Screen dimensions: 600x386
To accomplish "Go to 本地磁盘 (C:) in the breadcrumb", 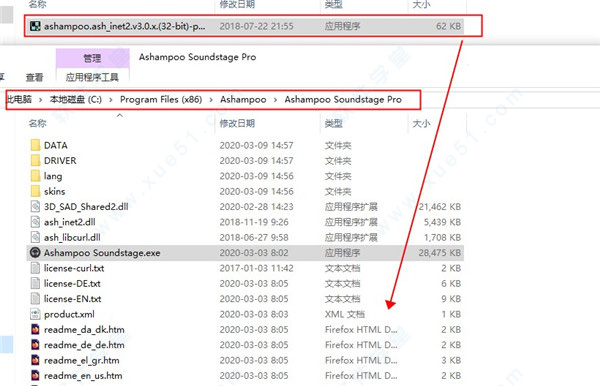I will coord(76,99).
